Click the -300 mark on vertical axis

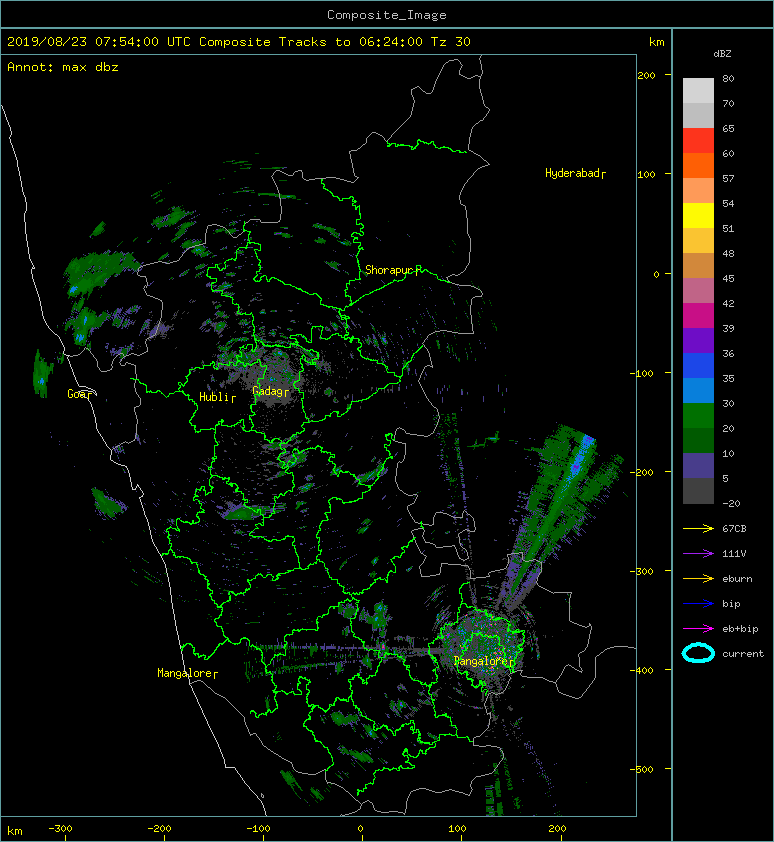pos(642,571)
